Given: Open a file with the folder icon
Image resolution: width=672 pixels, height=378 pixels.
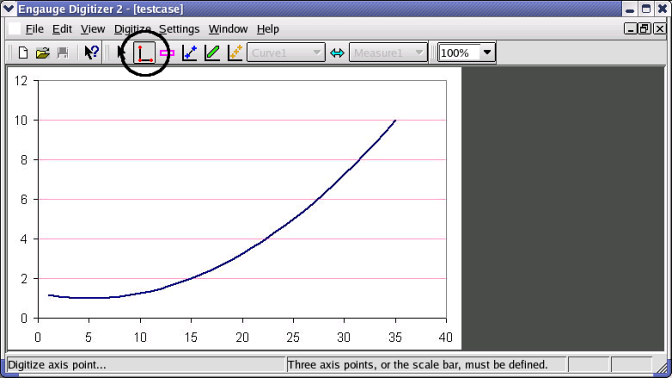Looking at the screenshot, I should (x=42, y=53).
